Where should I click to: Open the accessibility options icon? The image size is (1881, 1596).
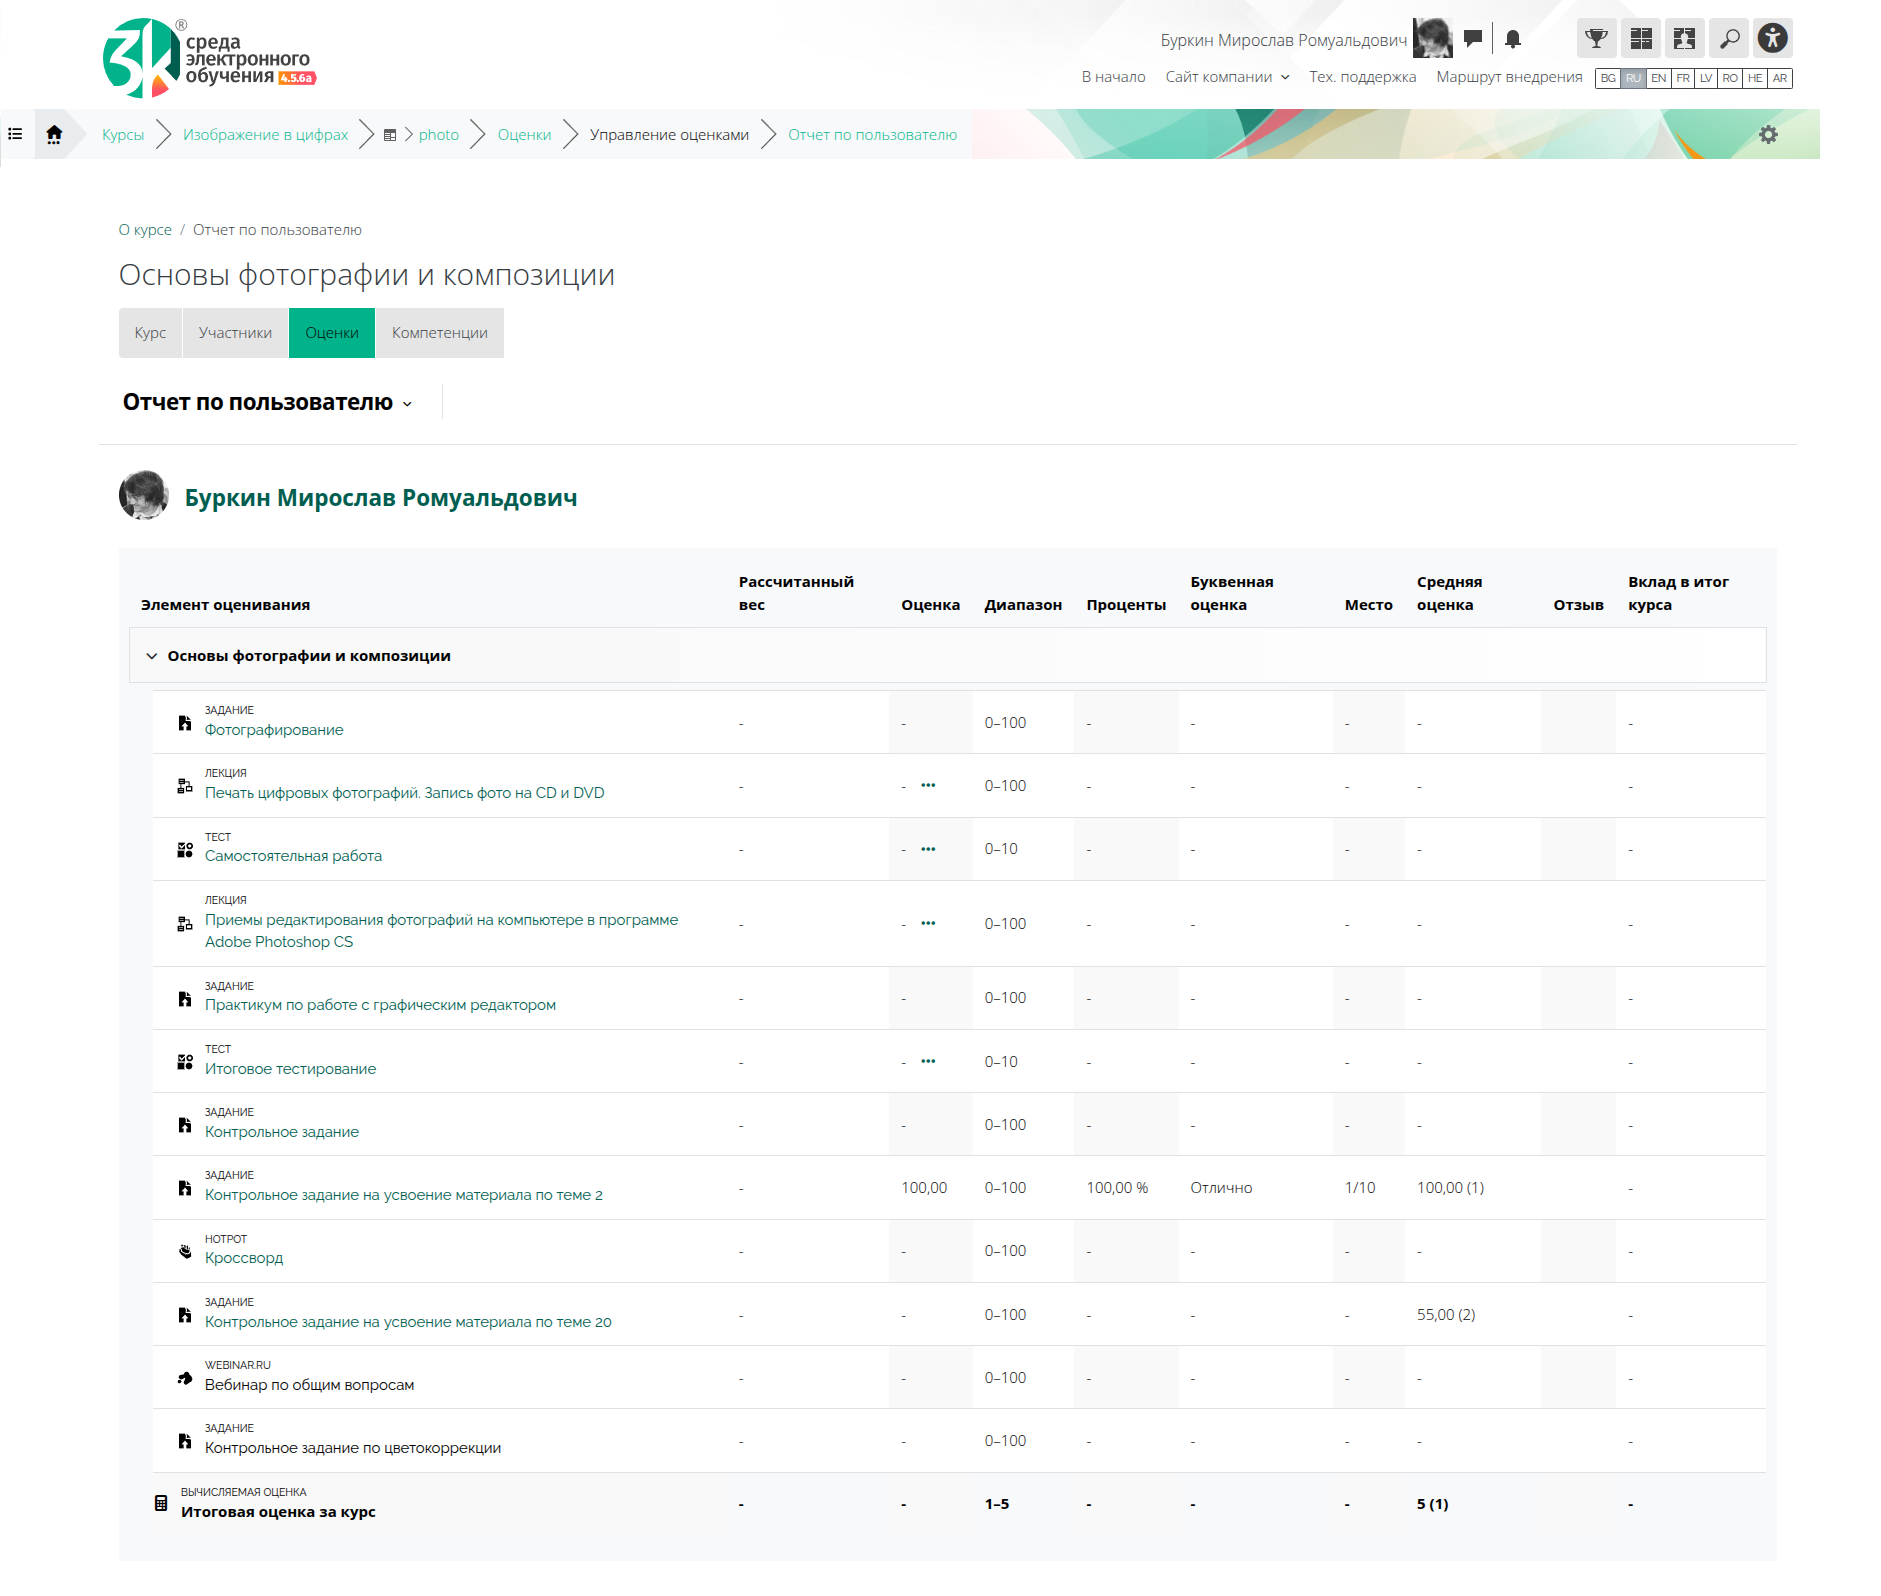1773,39
